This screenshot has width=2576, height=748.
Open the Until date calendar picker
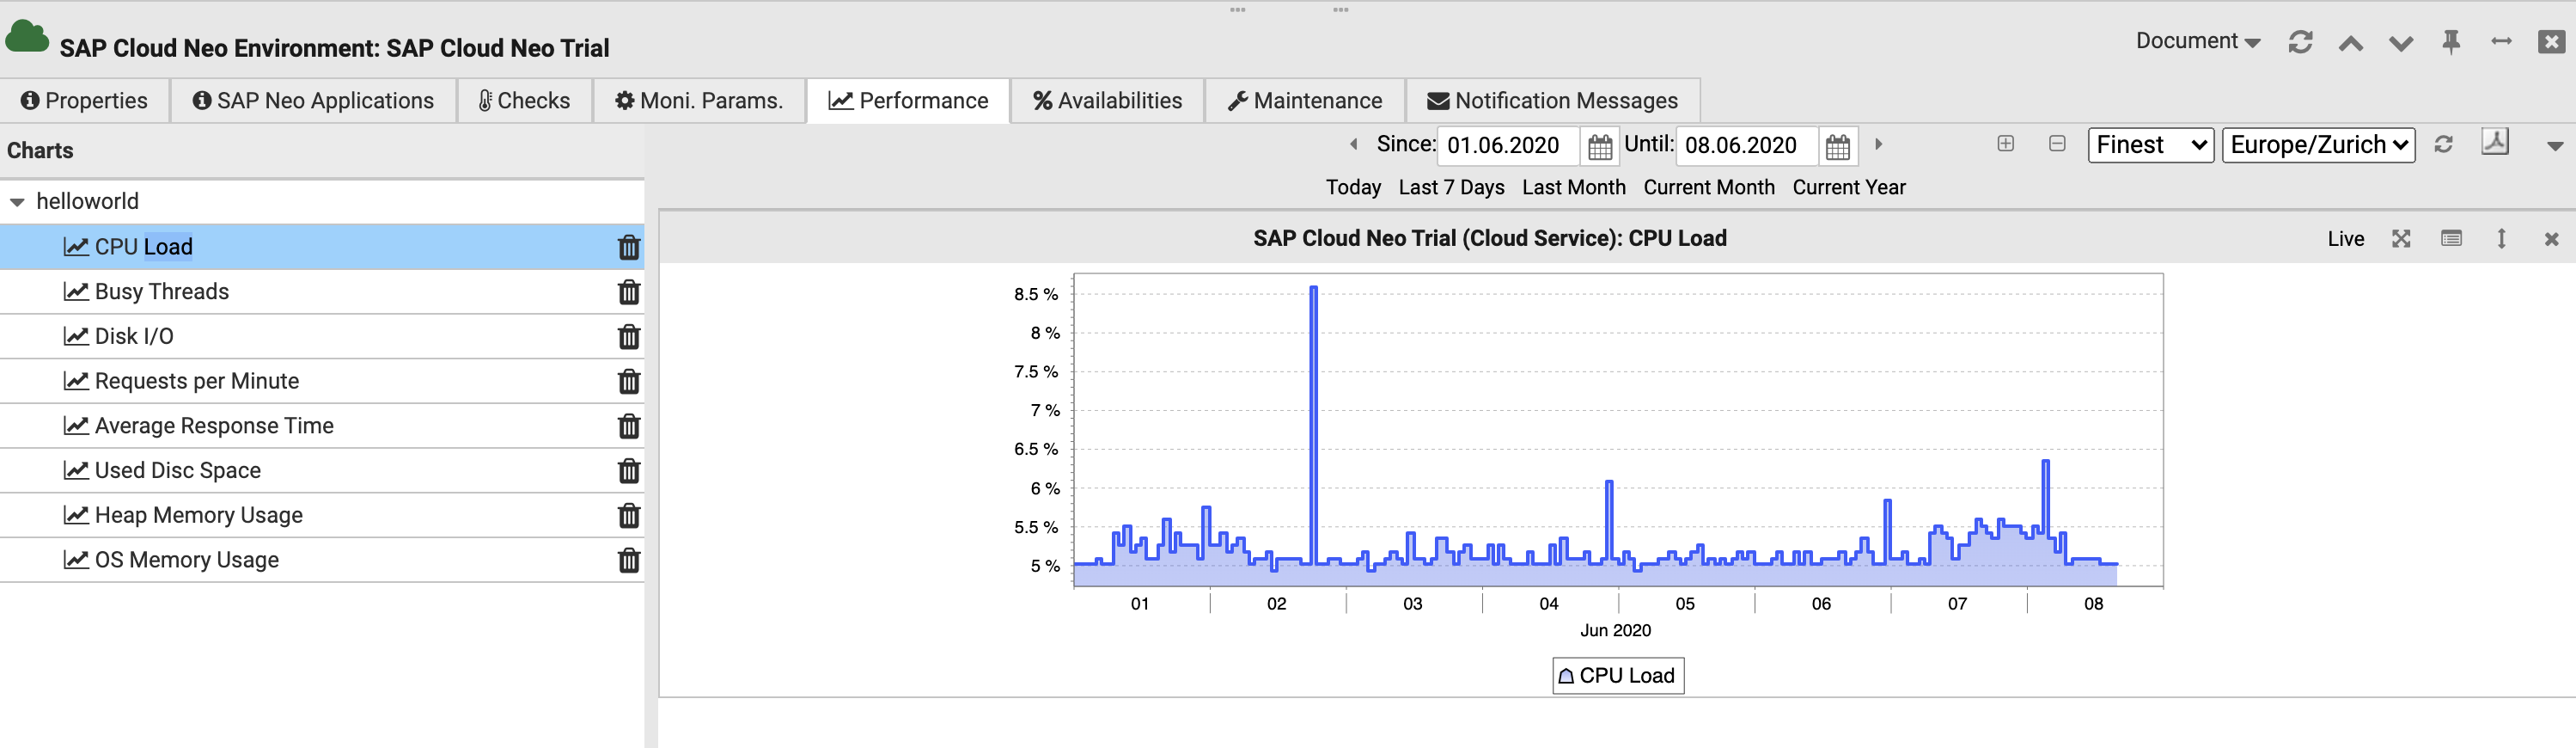(x=1837, y=146)
